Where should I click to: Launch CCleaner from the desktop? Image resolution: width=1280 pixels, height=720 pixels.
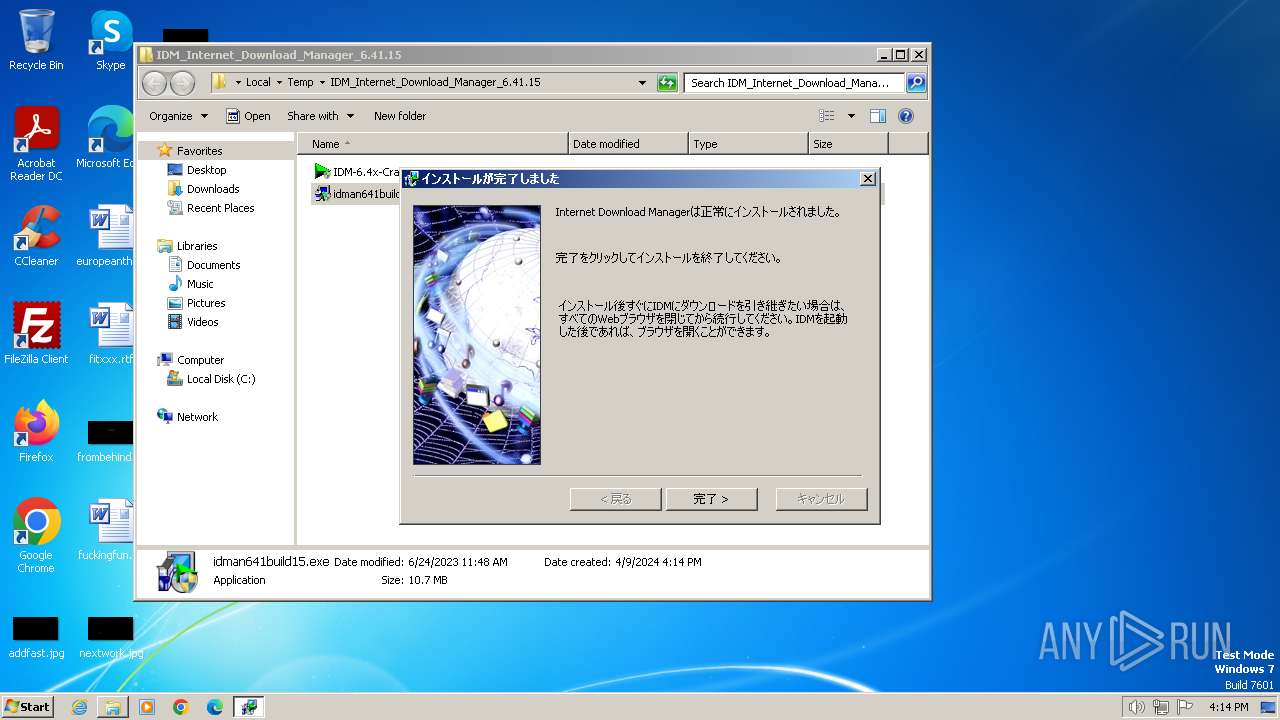[x=36, y=236]
